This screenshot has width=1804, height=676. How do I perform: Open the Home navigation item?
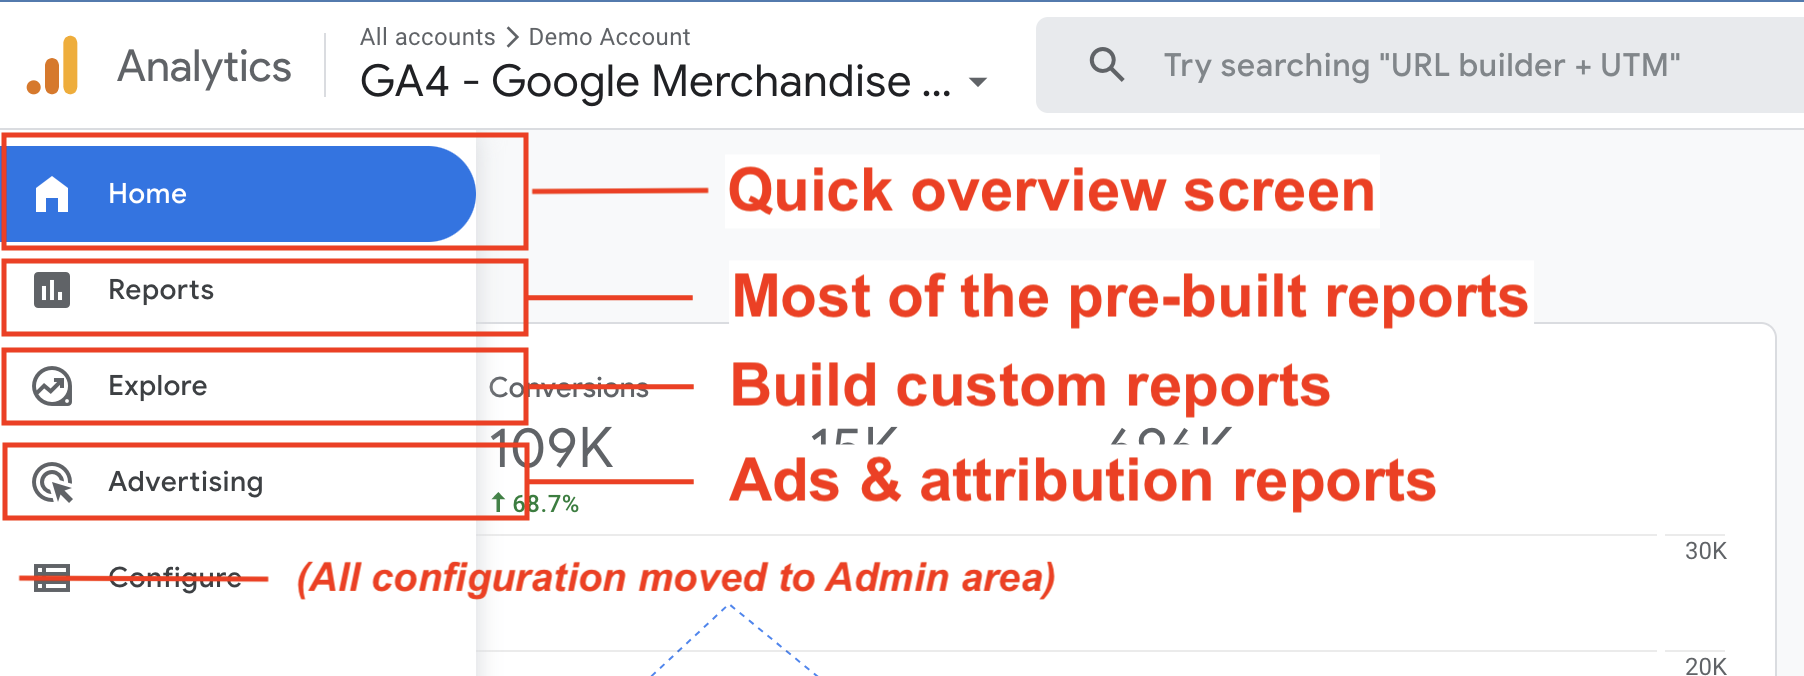(147, 194)
